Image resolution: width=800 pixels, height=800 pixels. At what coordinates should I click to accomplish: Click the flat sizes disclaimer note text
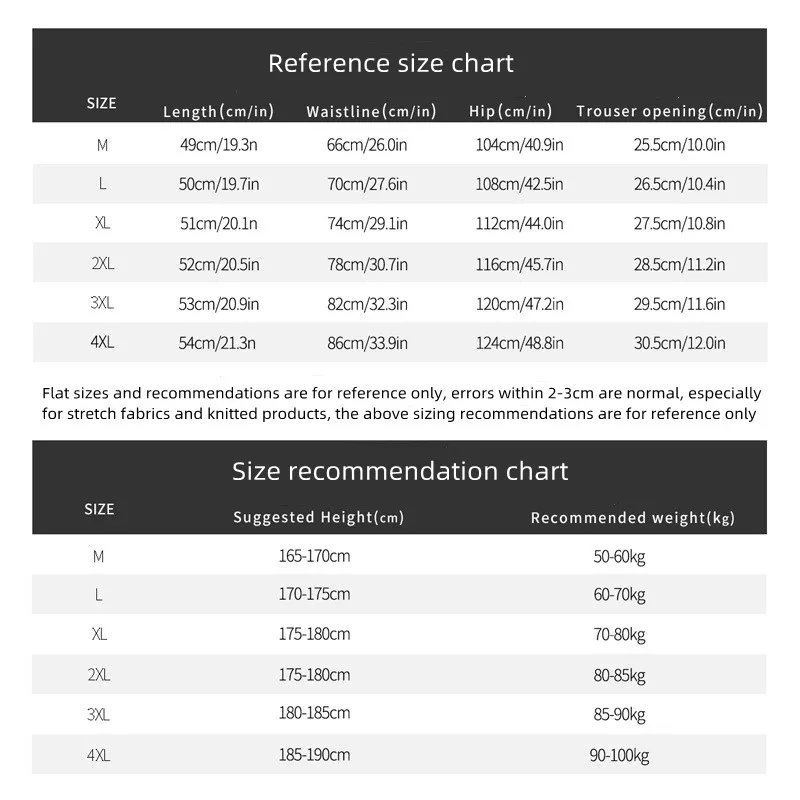(400, 404)
